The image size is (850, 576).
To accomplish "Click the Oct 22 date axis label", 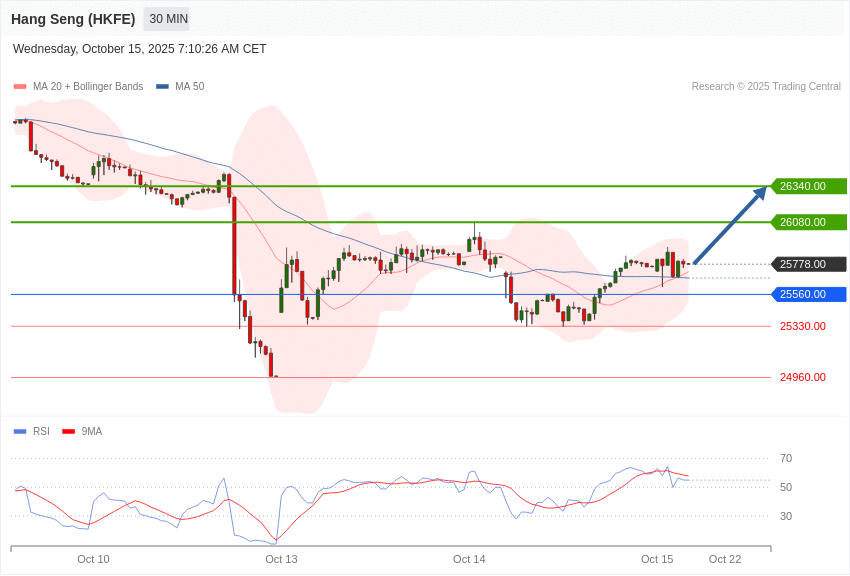I will 725,559.
